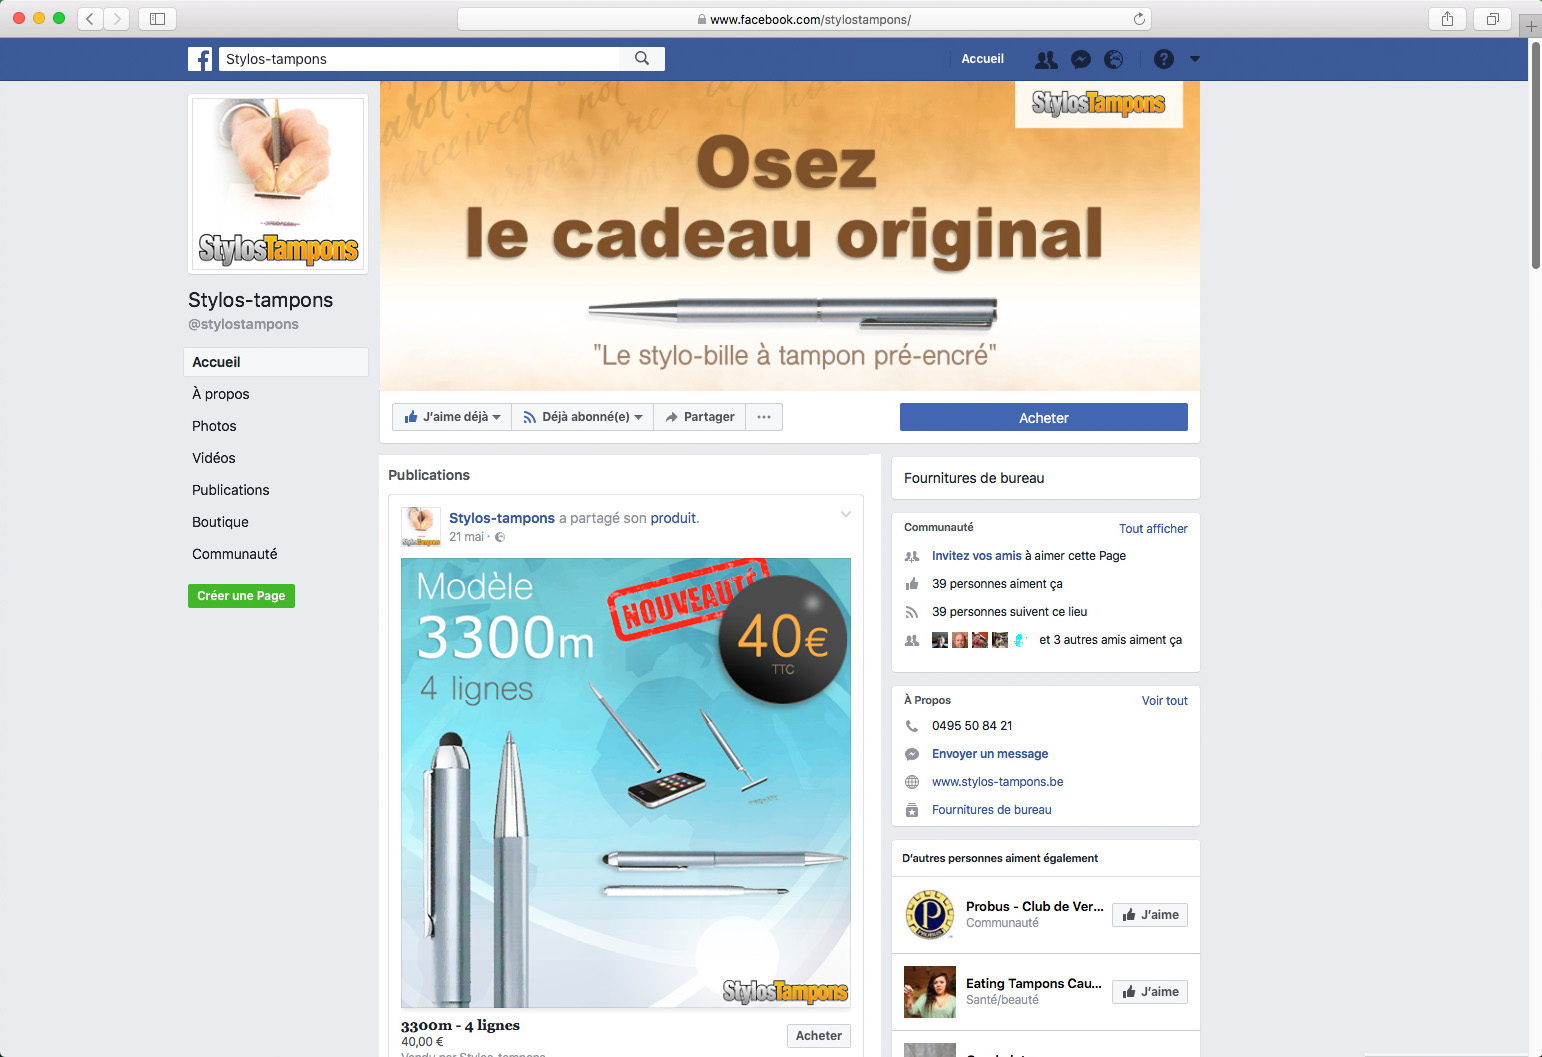The image size is (1542, 1057).
Task: Click the Facebook logo icon
Action: 200,59
